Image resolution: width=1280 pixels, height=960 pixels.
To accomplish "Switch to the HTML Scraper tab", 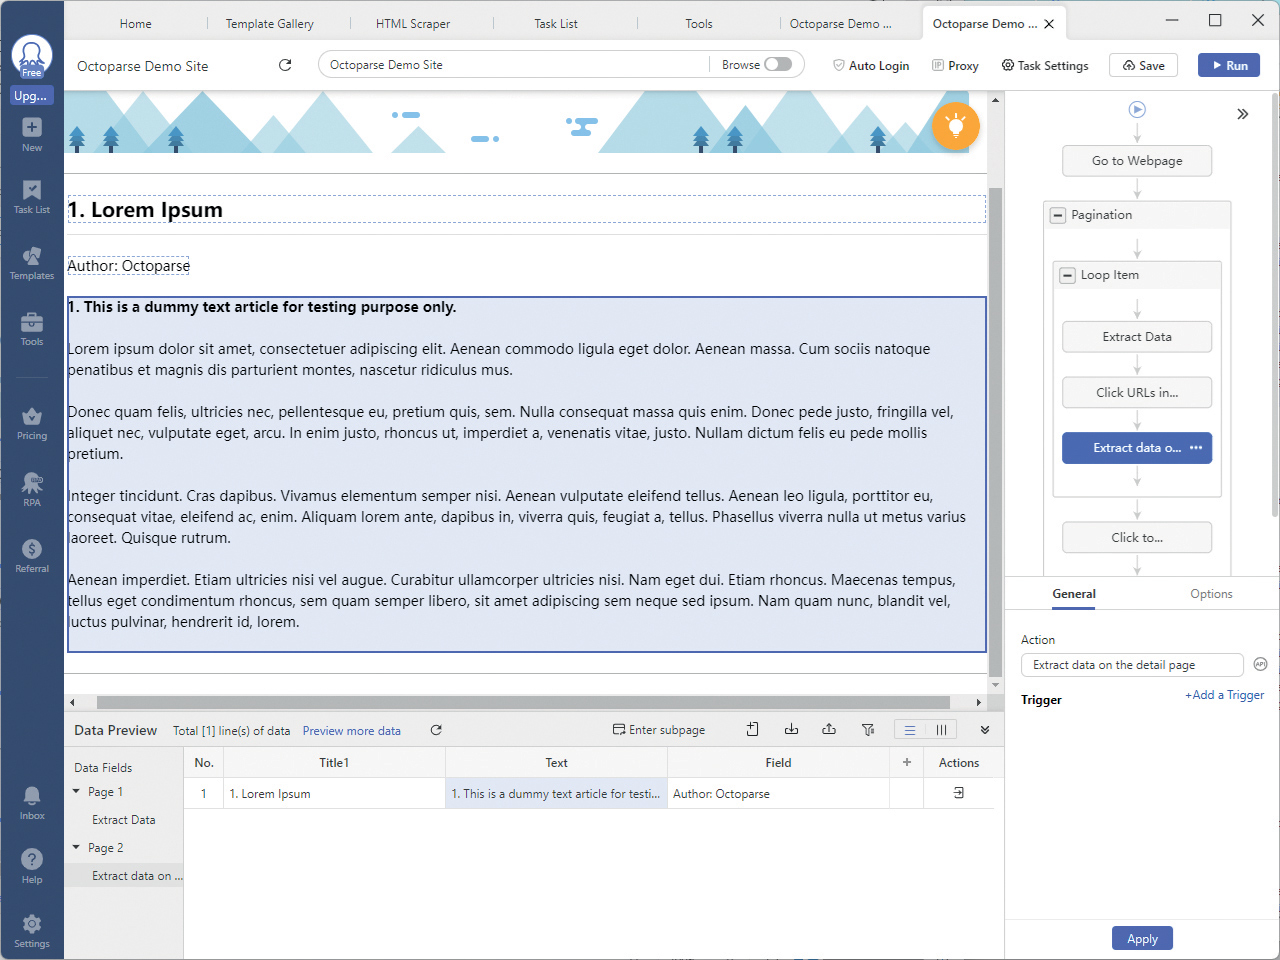I will [413, 23].
